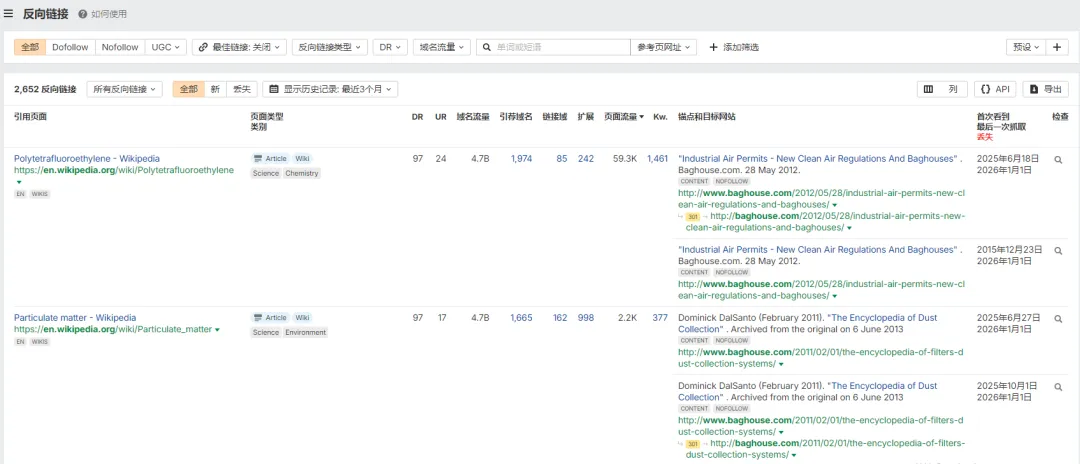Viewport: 1080px width, 464px height.
Task: Select the 全部 link type tab
Action: click(x=30, y=47)
